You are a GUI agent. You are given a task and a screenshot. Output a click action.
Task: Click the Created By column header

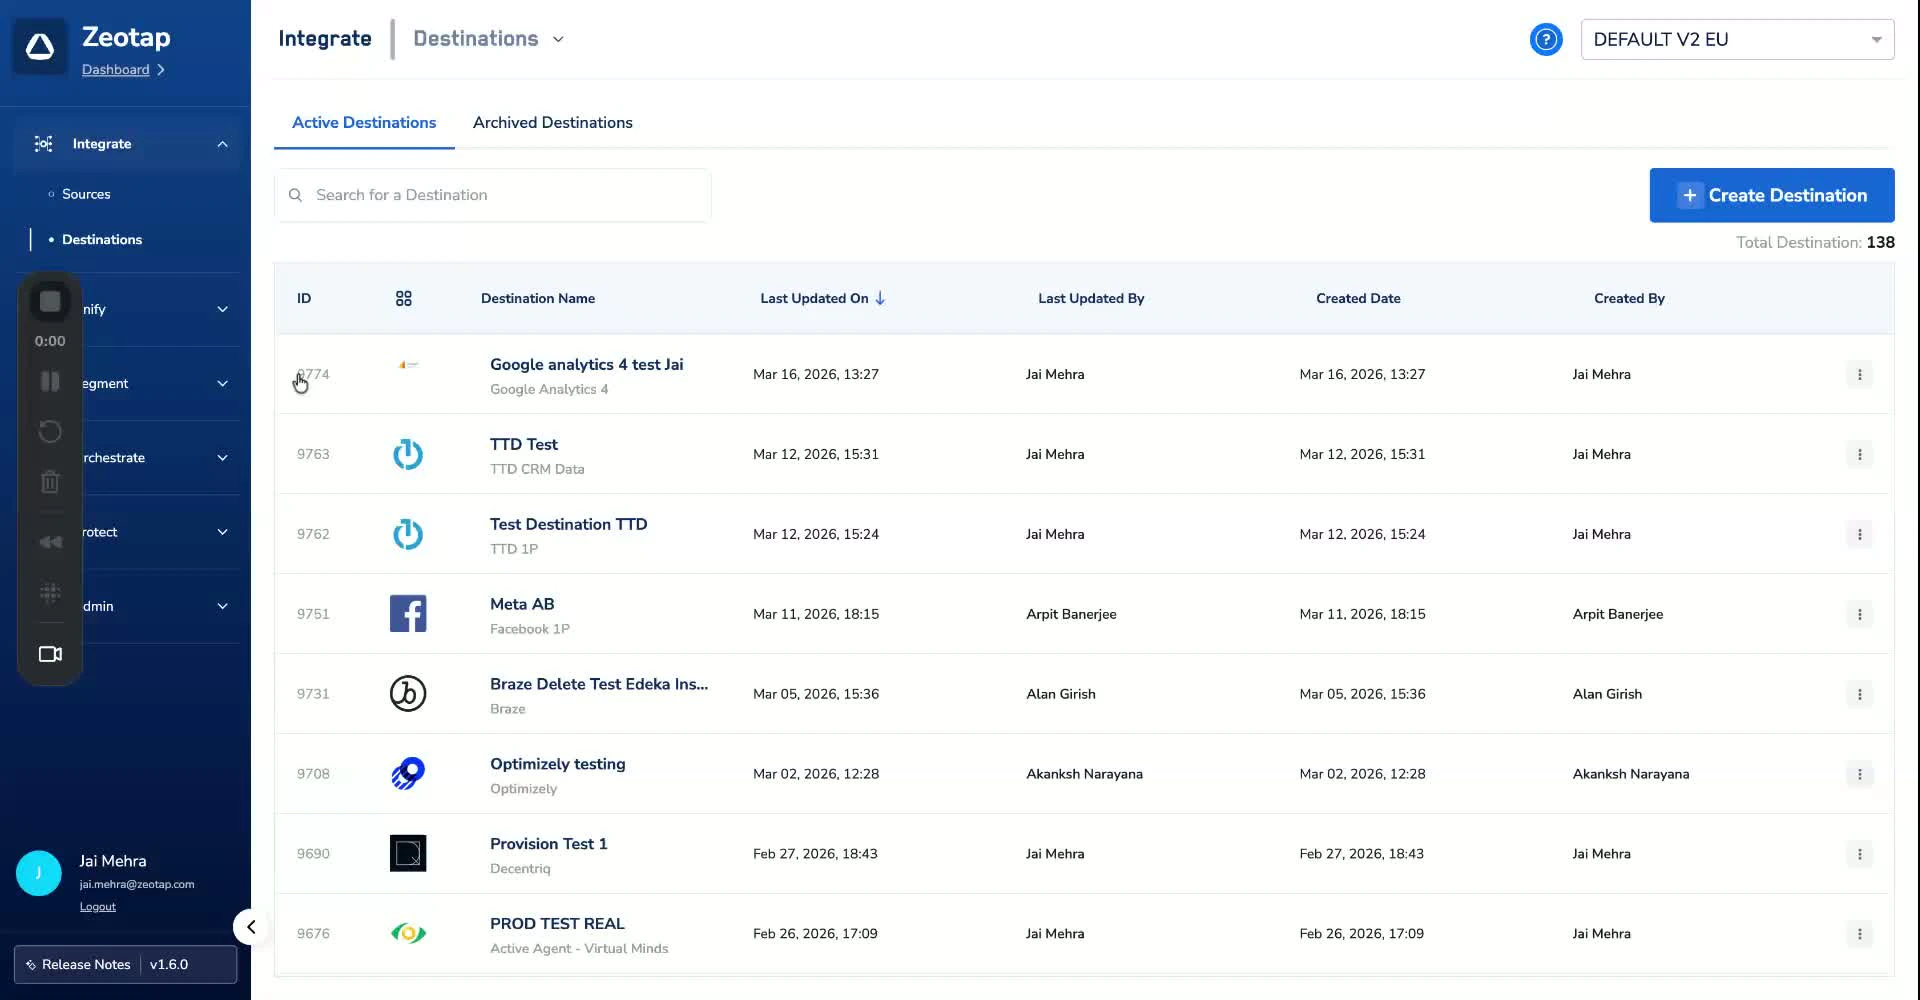(1629, 298)
